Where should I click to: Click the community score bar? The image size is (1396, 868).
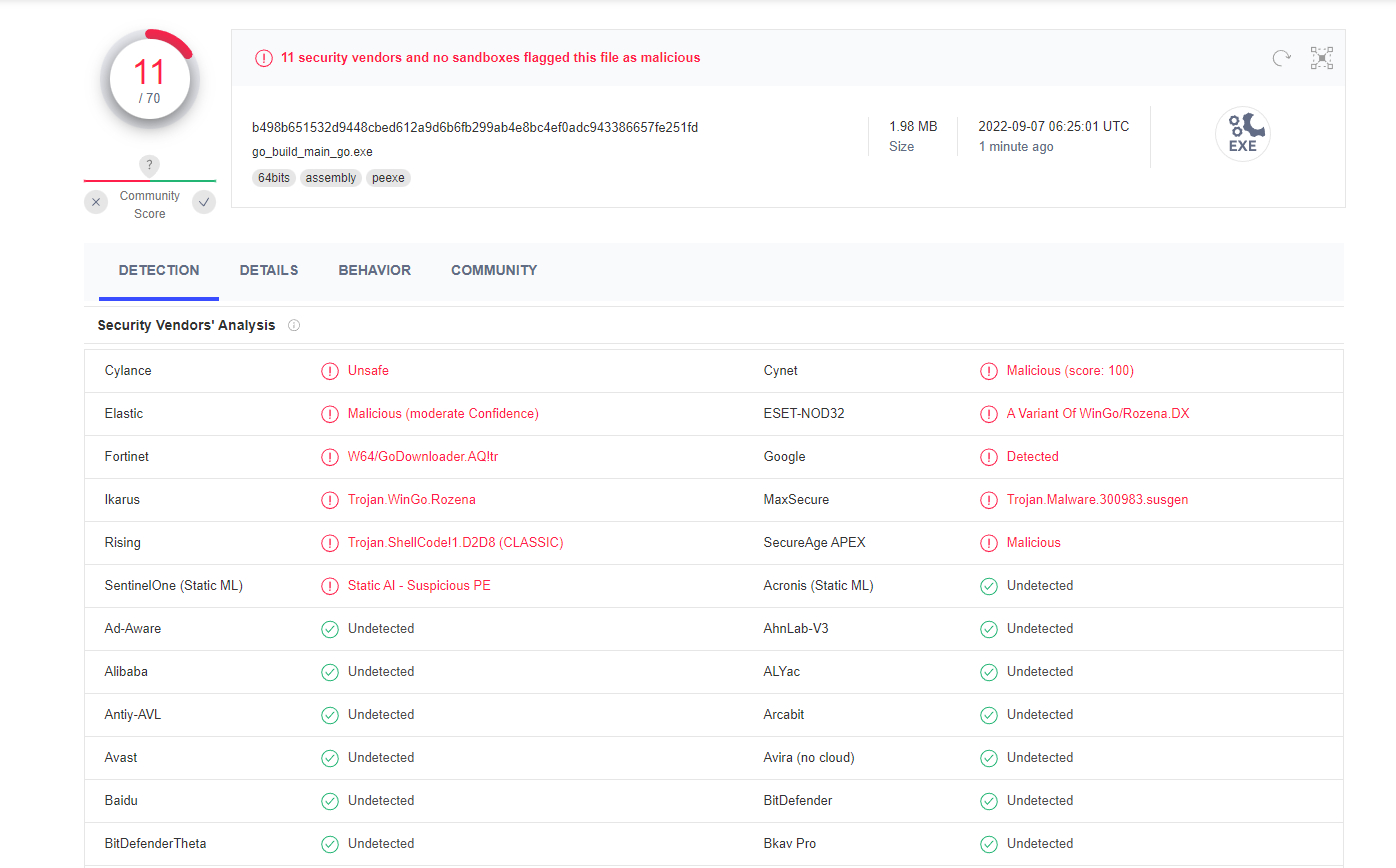pyautogui.click(x=150, y=181)
